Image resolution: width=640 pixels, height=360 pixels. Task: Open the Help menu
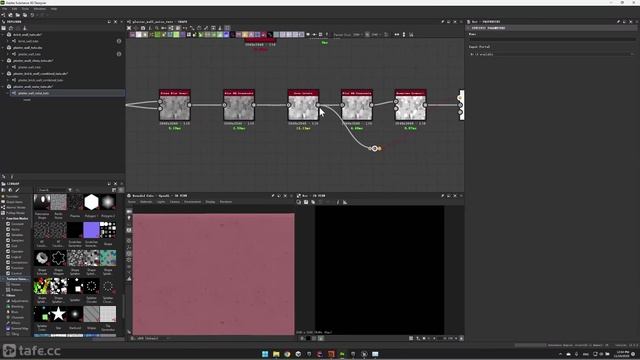pos(53,9)
